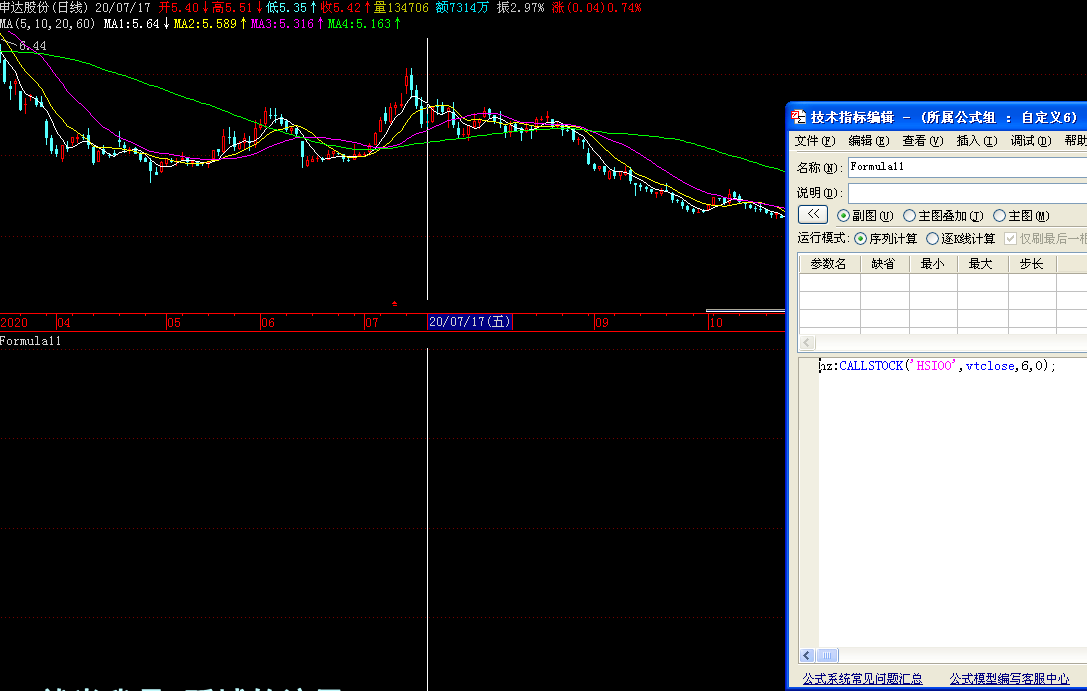This screenshot has width=1087, height=691.
Task: Click the 06 month label on time axis
Action: tap(268, 322)
